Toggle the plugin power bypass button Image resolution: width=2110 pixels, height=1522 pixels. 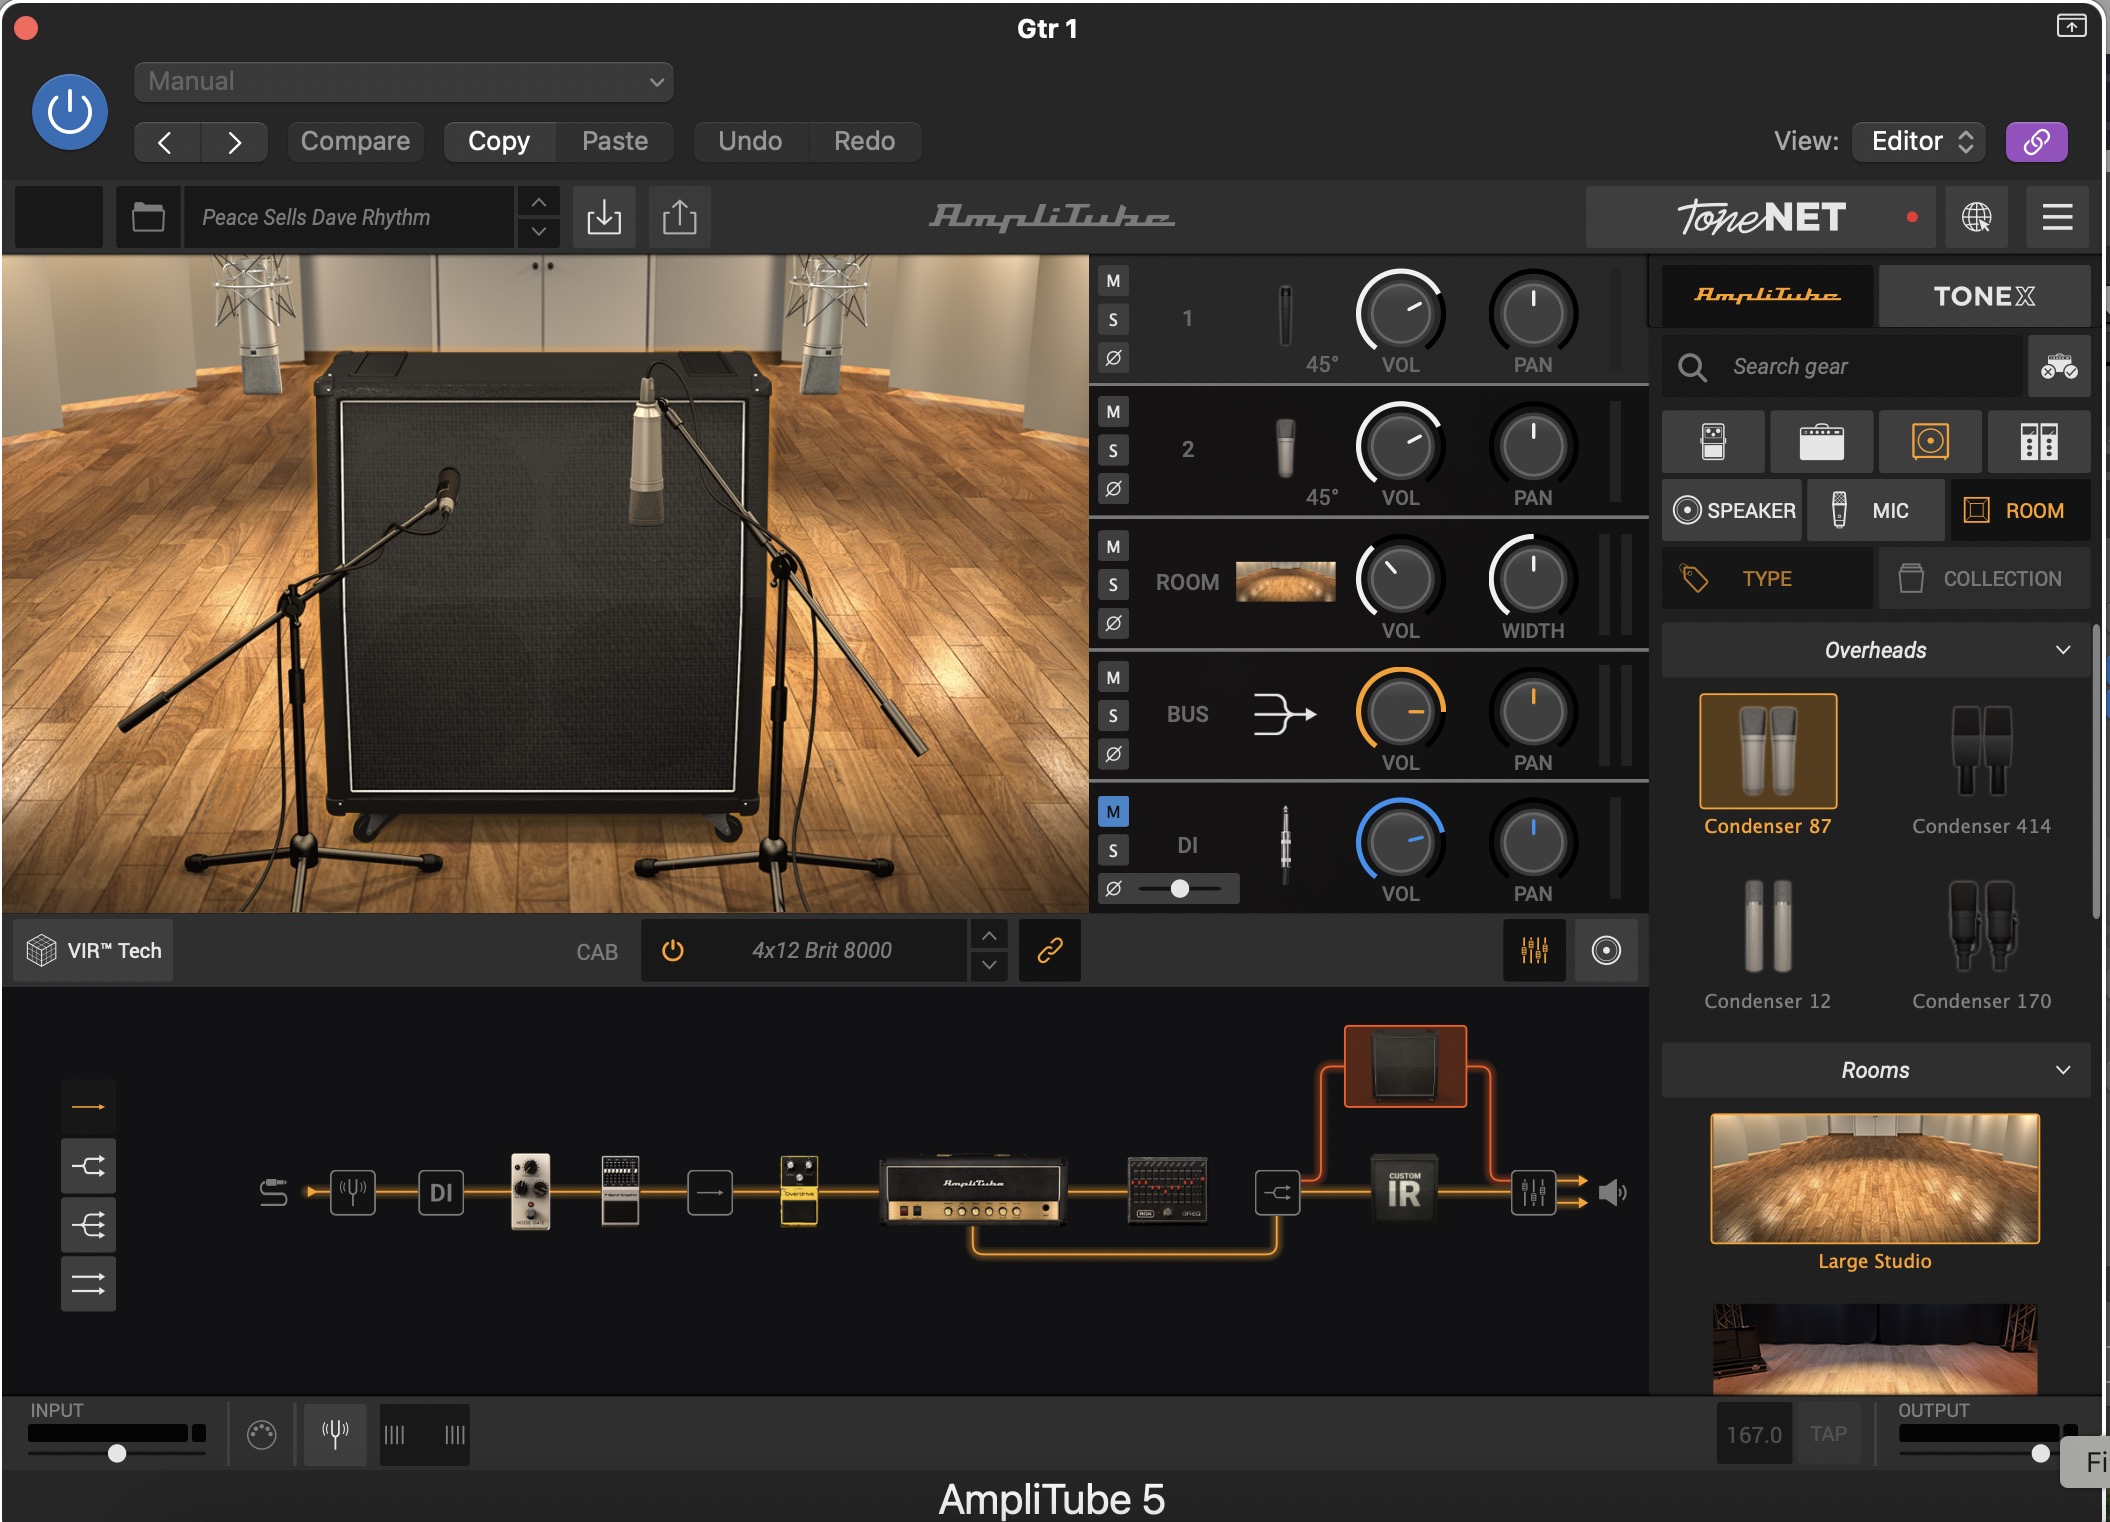click(70, 112)
